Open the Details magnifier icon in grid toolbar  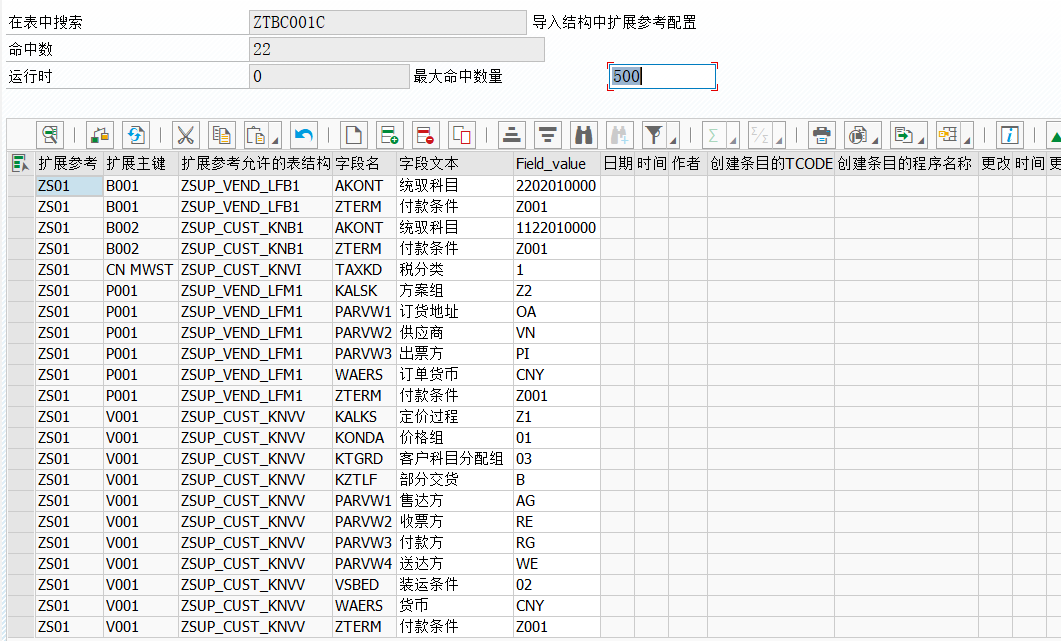tap(50, 135)
